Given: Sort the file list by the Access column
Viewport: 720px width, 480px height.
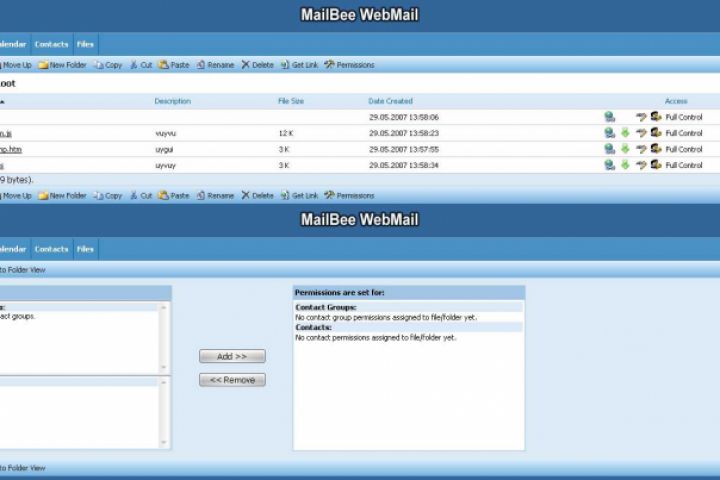Looking at the screenshot, I should tap(676, 101).
